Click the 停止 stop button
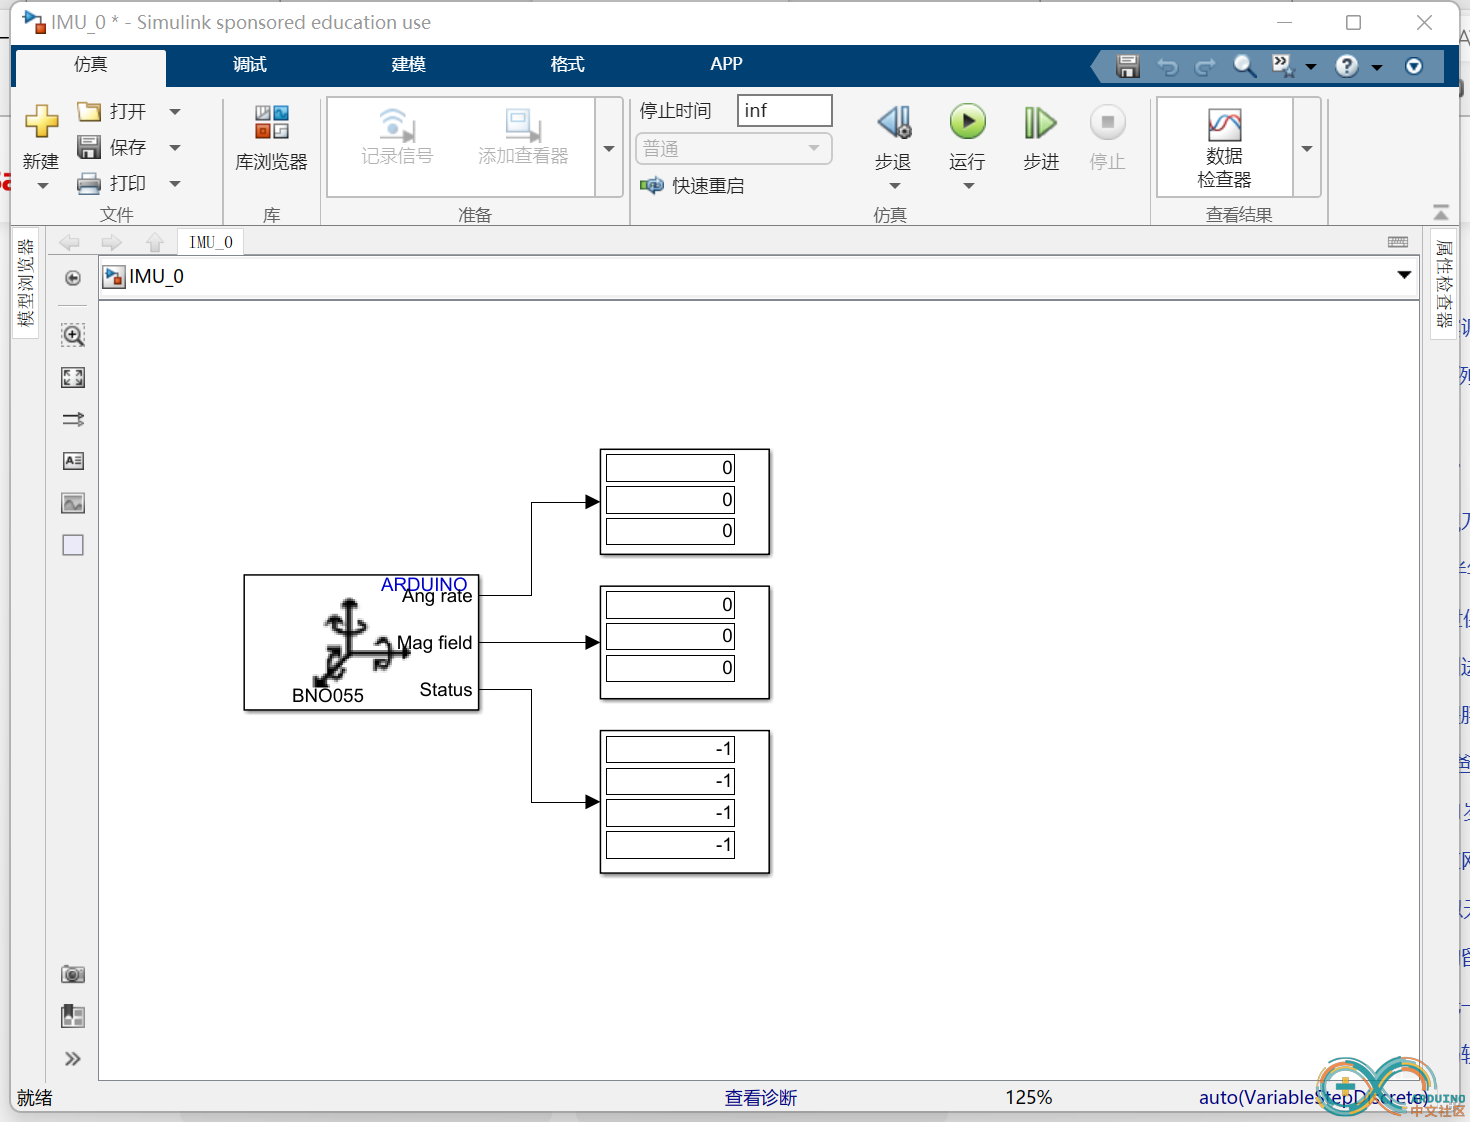 point(1107,137)
